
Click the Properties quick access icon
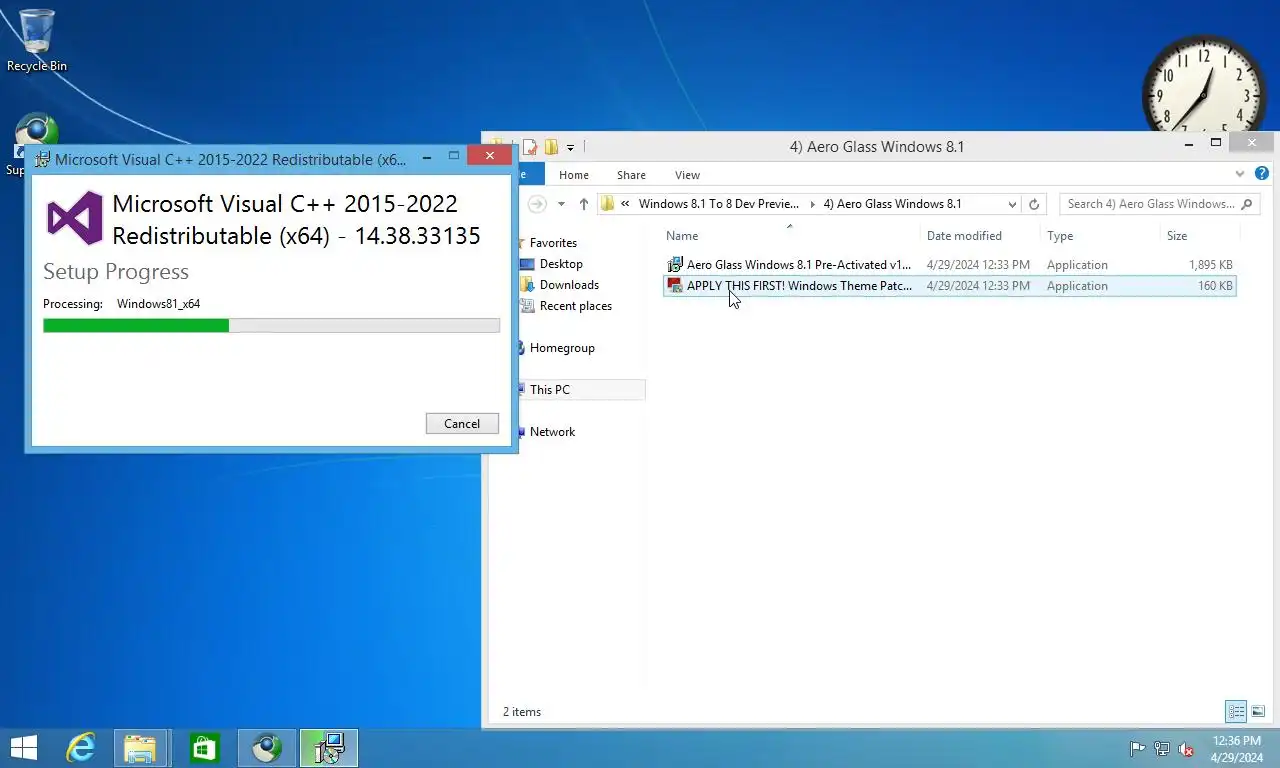pyautogui.click(x=530, y=147)
